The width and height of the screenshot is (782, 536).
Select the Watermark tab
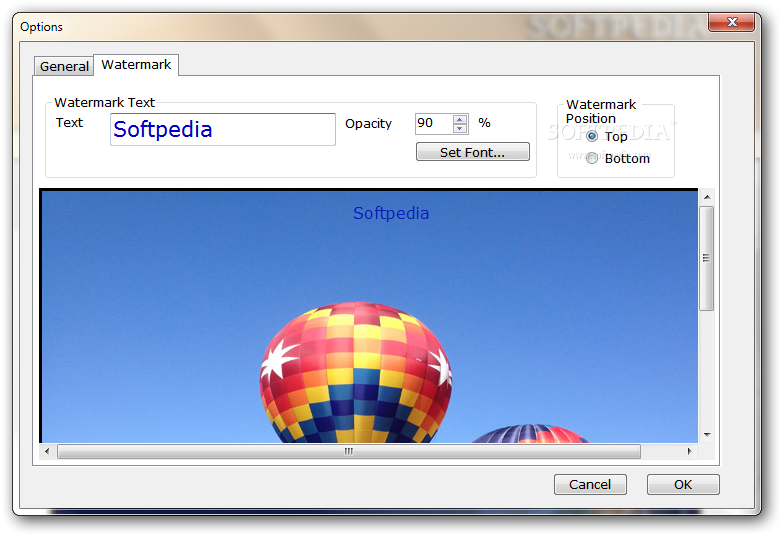coord(136,65)
